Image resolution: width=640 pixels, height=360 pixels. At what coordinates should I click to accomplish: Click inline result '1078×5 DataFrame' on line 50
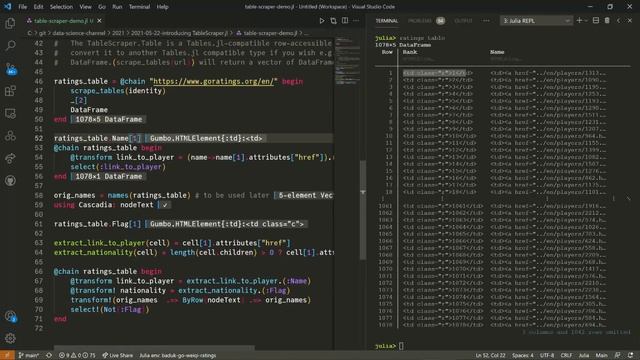coord(109,119)
